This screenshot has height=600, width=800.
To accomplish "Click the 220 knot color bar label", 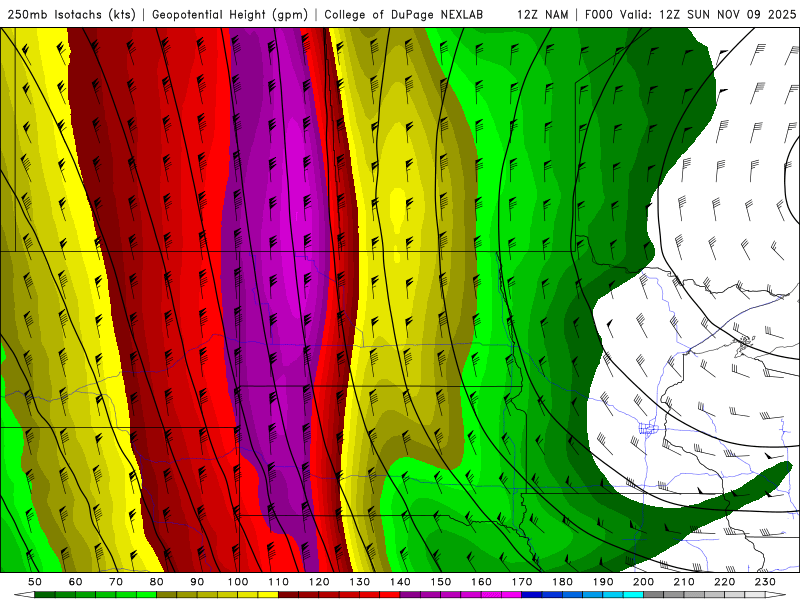I will [724, 582].
